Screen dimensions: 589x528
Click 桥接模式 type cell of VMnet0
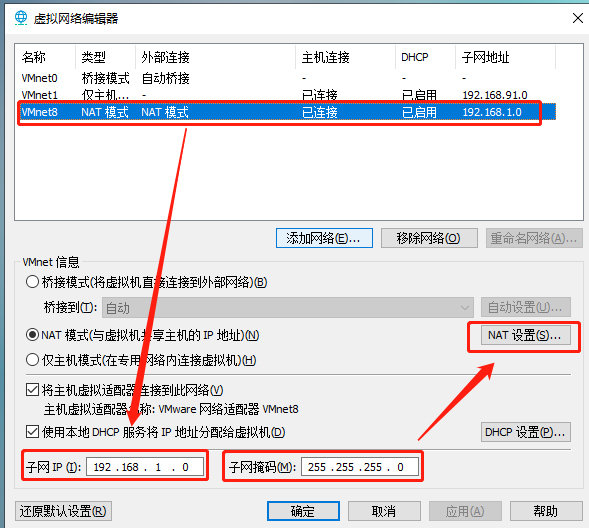[x=106, y=78]
